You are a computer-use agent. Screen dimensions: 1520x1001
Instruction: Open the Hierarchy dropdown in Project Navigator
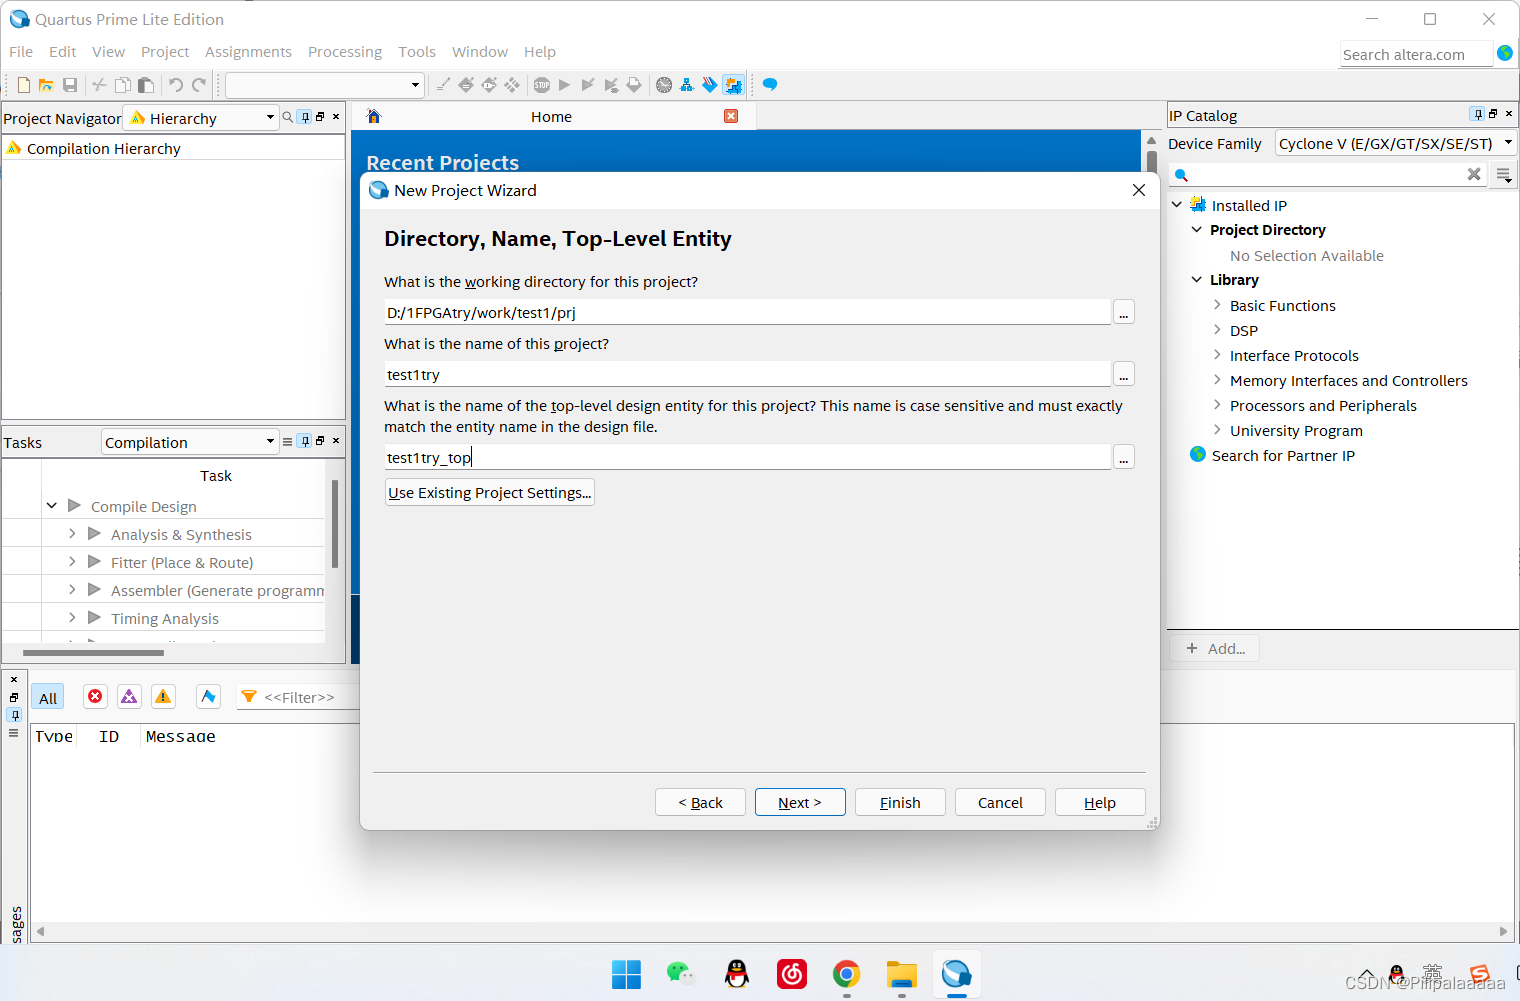(x=201, y=118)
